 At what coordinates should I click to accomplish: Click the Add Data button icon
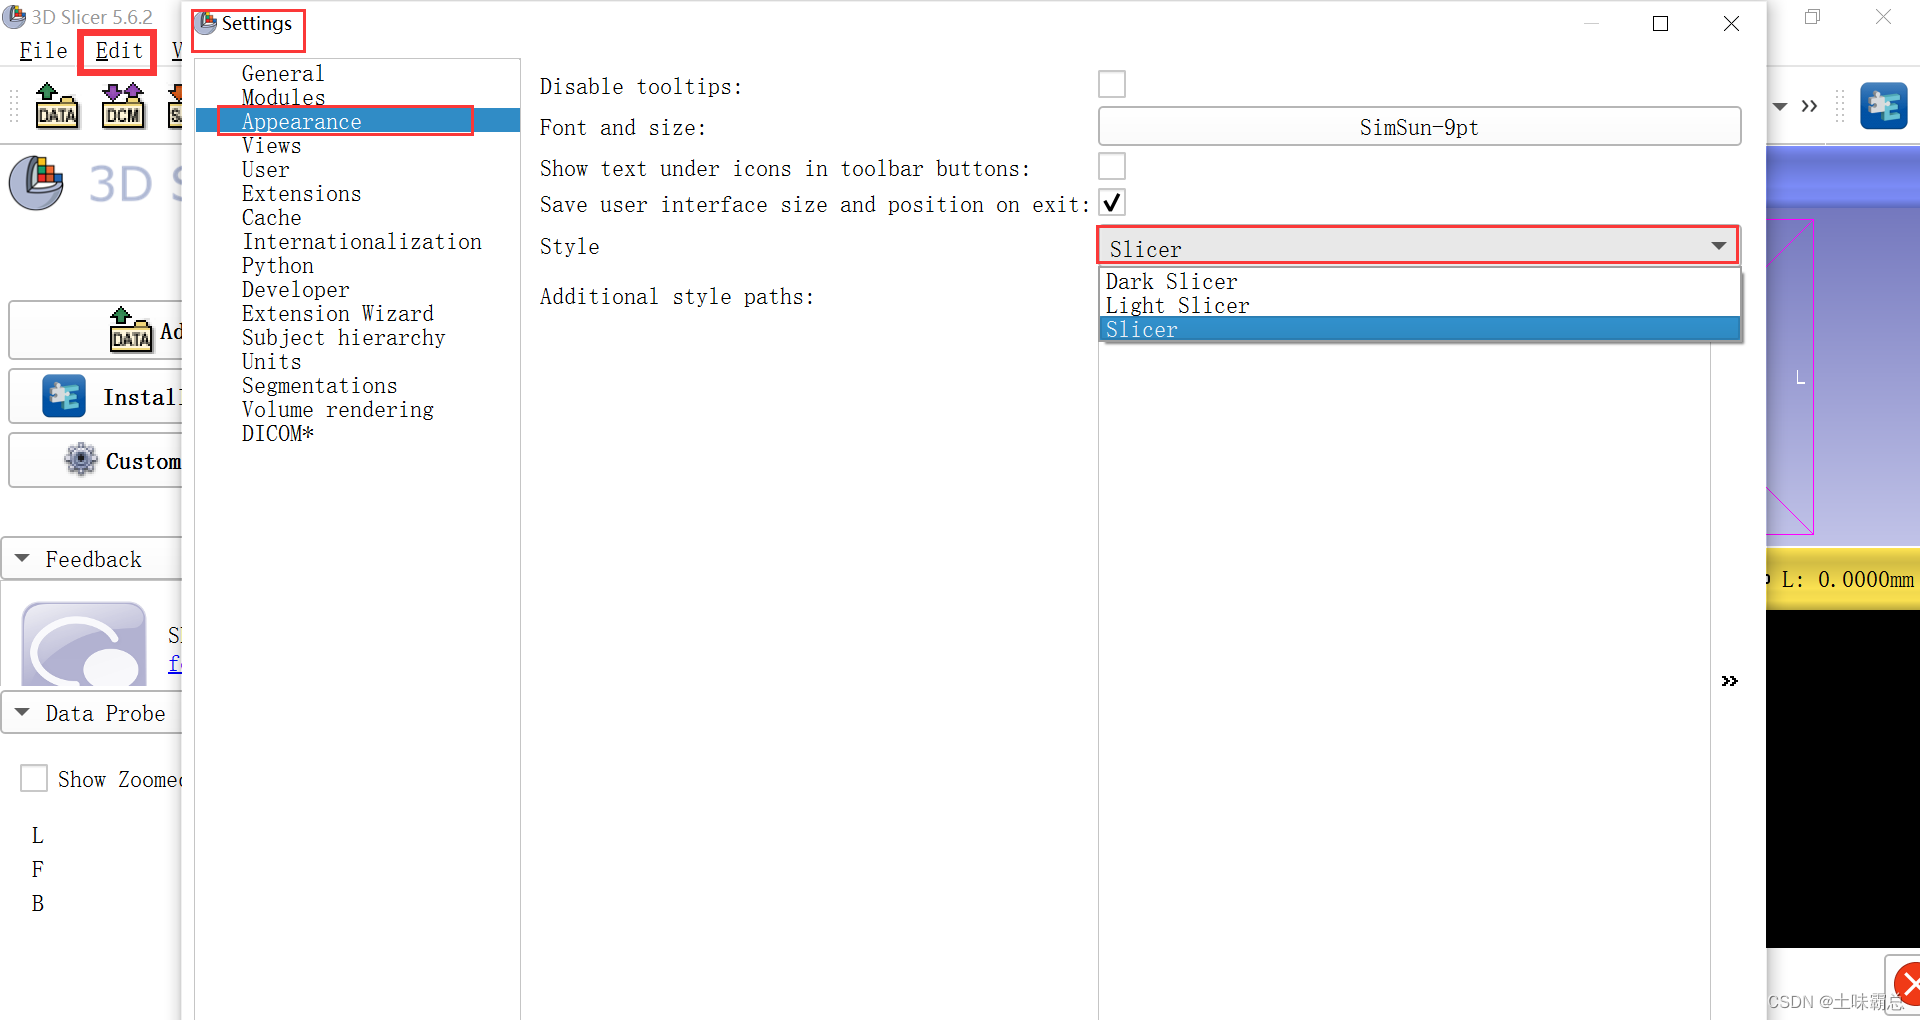click(x=131, y=330)
